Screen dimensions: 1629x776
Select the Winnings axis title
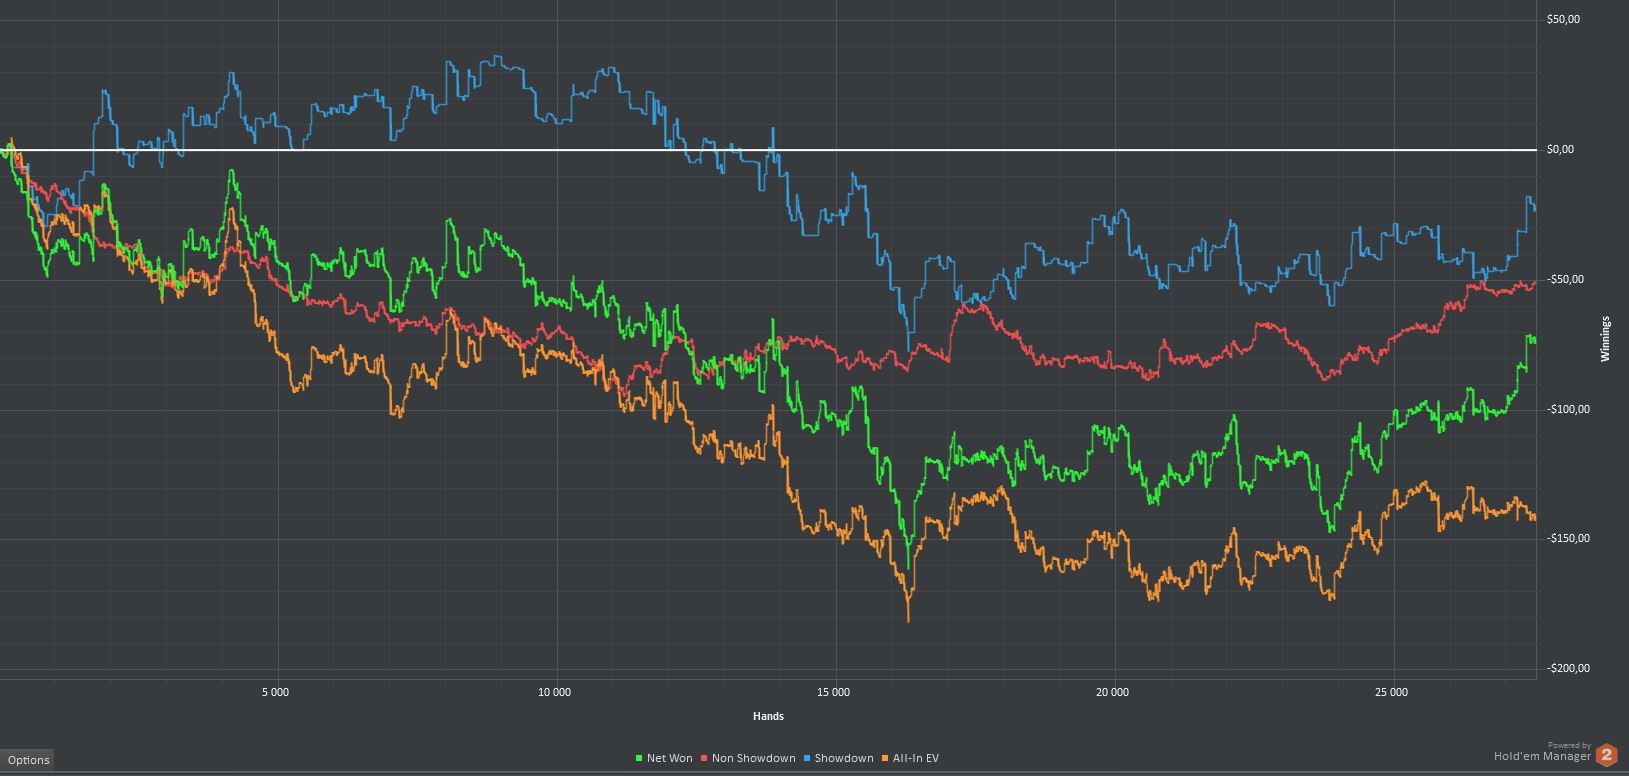pos(1606,338)
